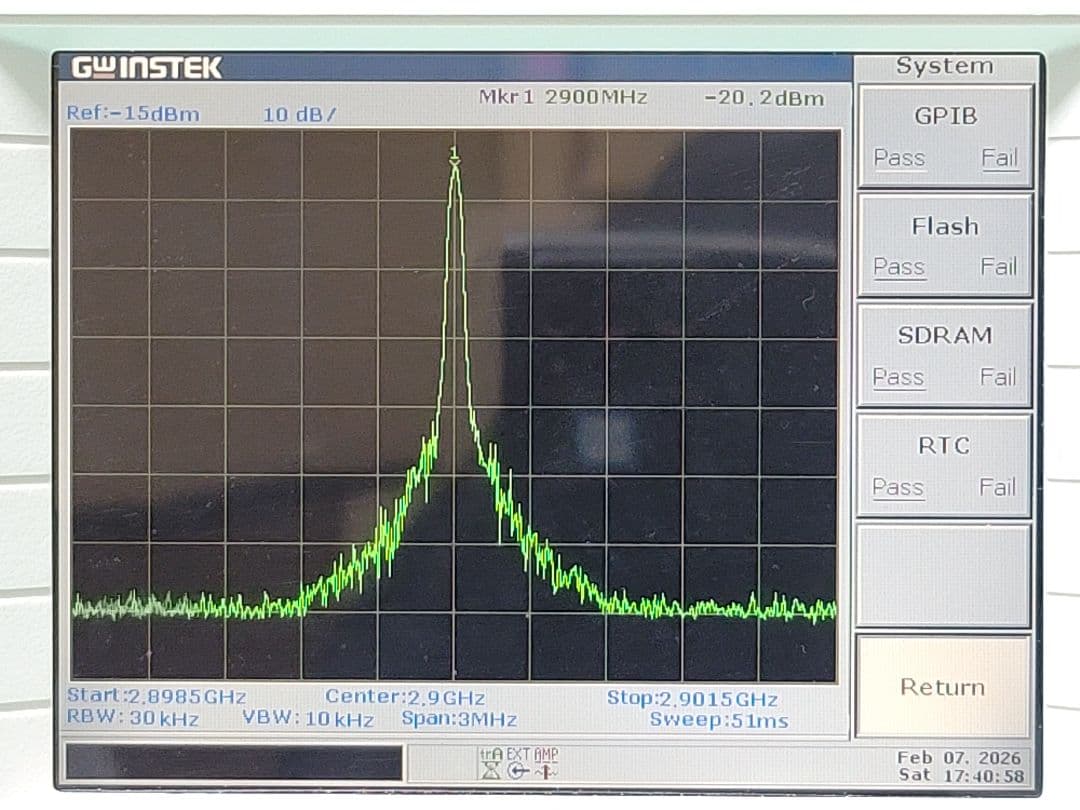The width and height of the screenshot is (1080, 810).
Task: Mark the GPIB test as Pass
Action: [899, 158]
